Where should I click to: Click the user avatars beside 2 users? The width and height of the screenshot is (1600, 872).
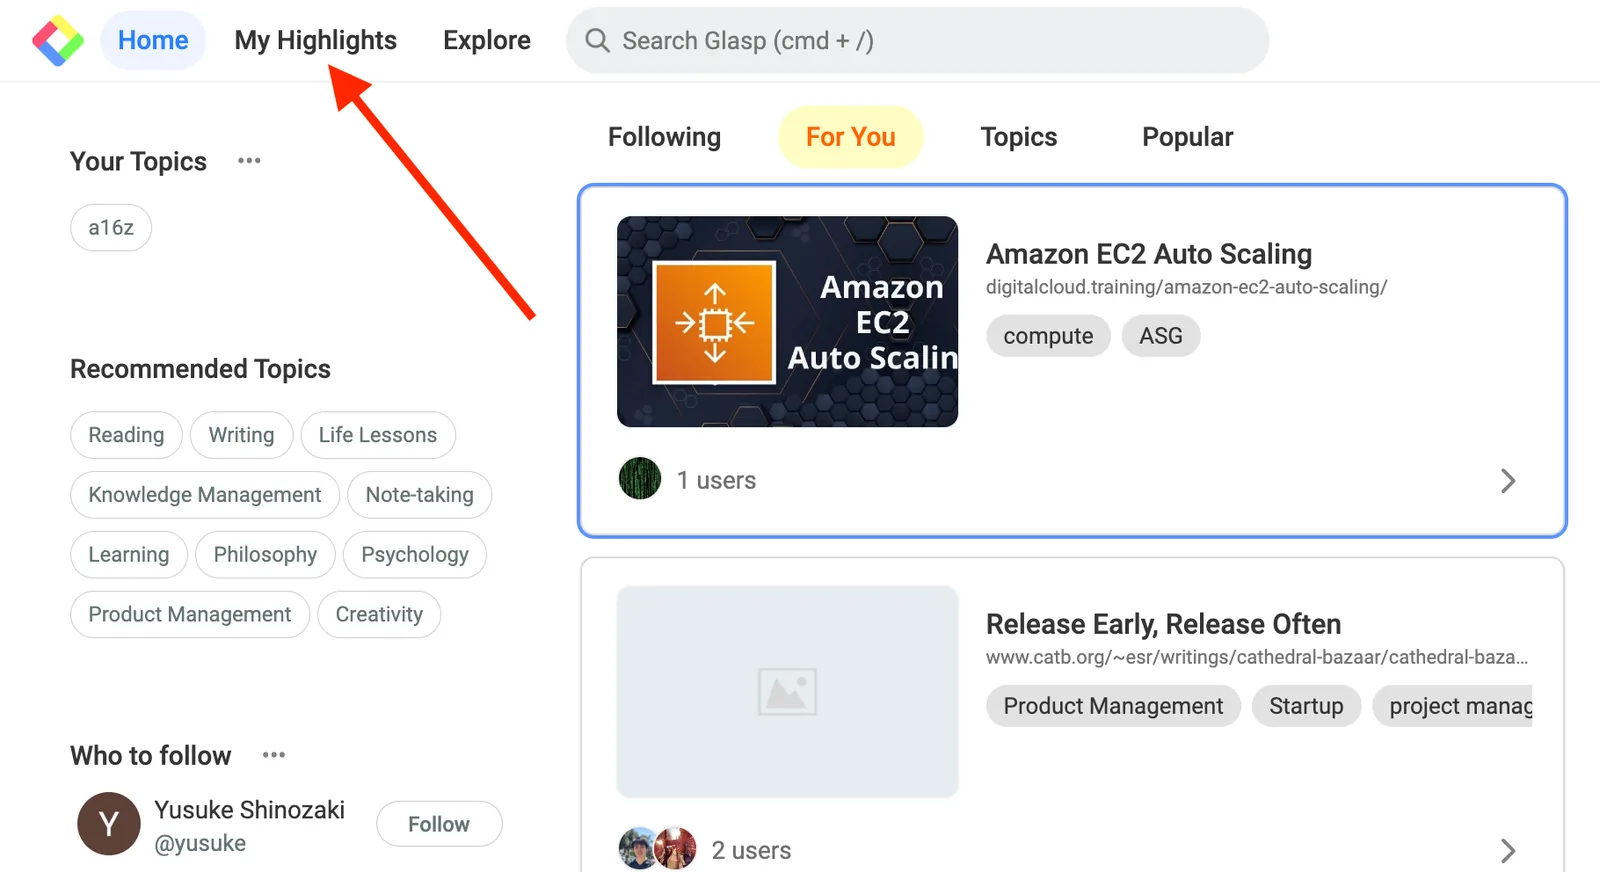pos(658,849)
